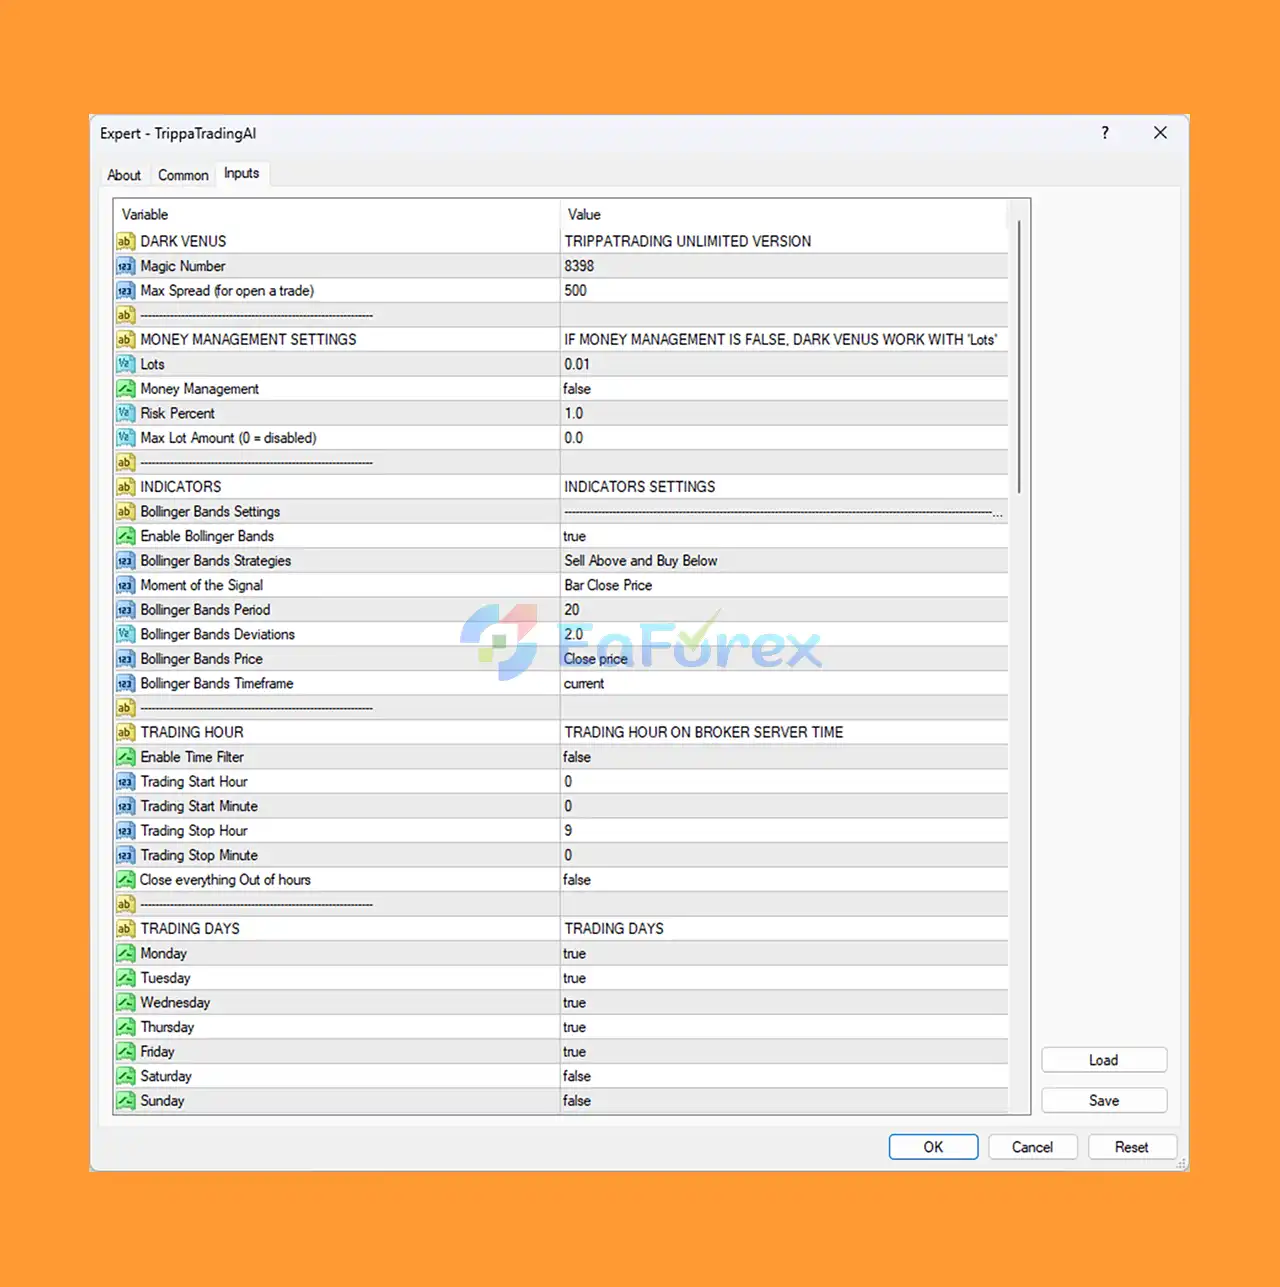1280x1287 pixels.
Task: Click the icon beside Trading Start Hour
Action: [x=125, y=781]
